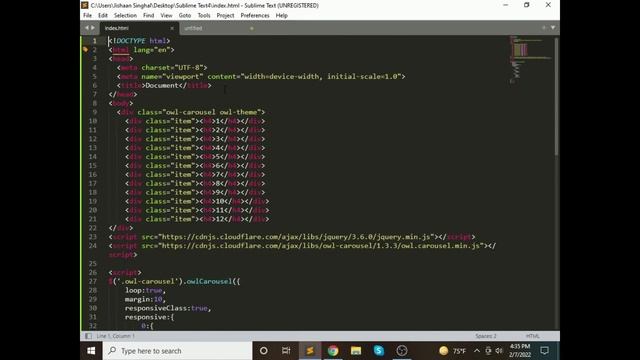Click the item div containing 5
Image resolution: width=640 pixels, height=360 pixels.
[195, 157]
